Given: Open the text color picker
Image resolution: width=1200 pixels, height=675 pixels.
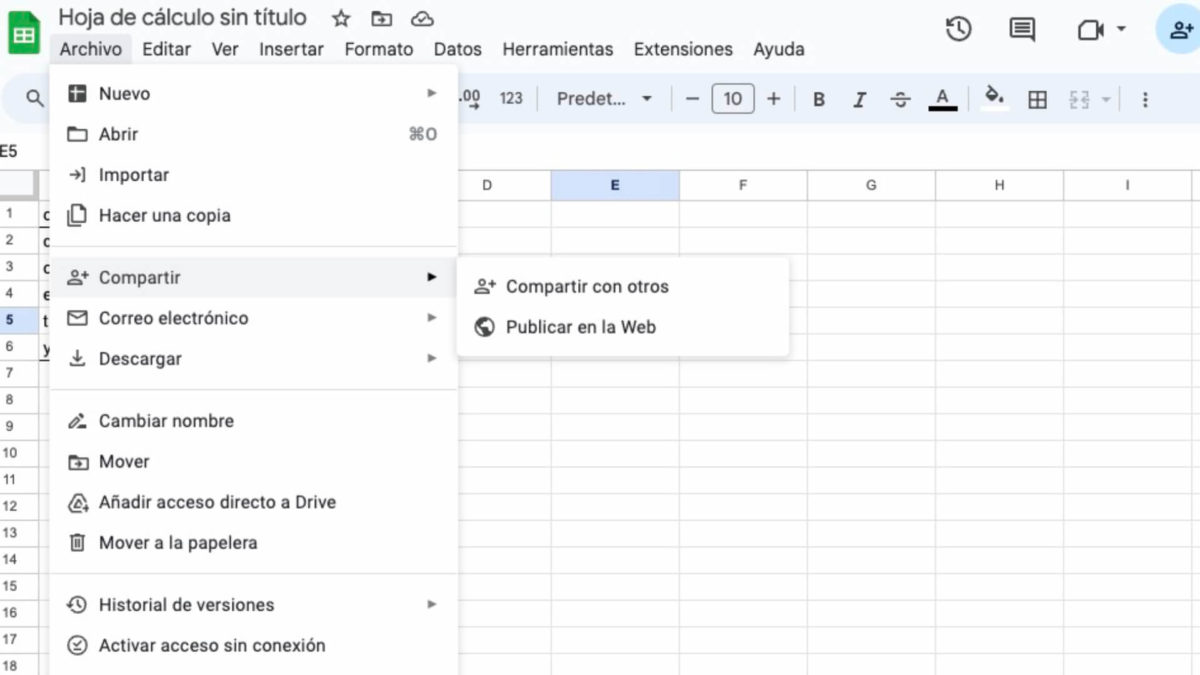Looking at the screenshot, I should coord(942,99).
